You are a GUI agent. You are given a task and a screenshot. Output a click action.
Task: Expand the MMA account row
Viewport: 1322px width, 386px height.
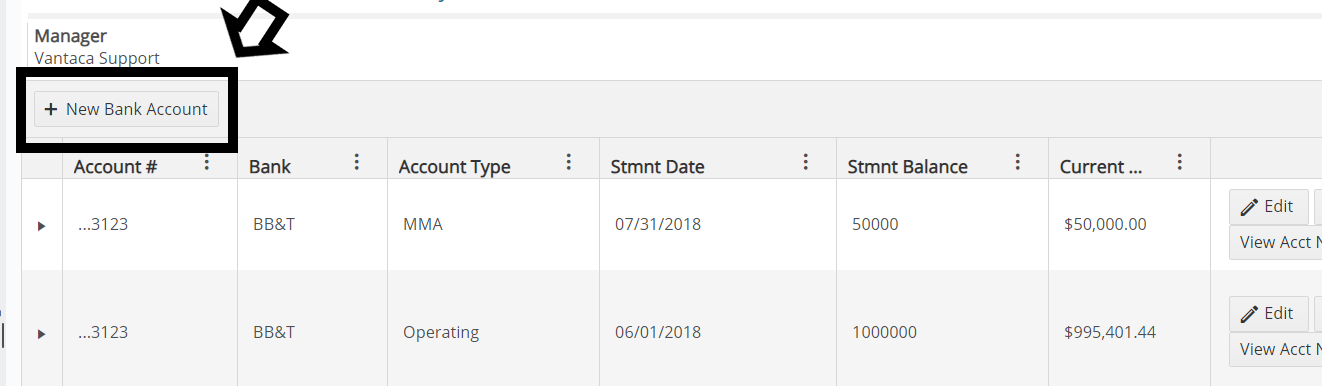coord(41,226)
